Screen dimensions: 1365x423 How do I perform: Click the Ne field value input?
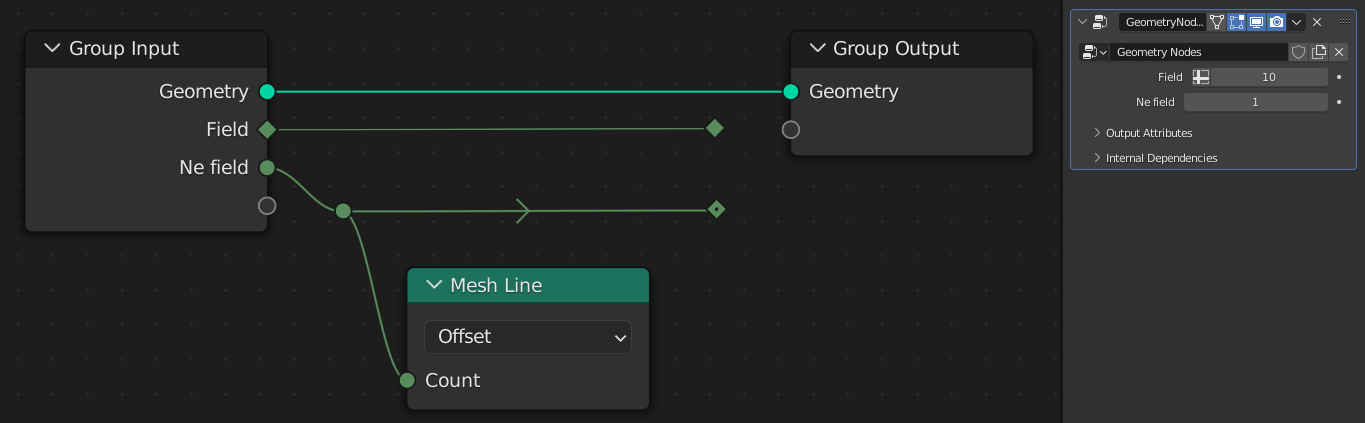tap(1255, 102)
